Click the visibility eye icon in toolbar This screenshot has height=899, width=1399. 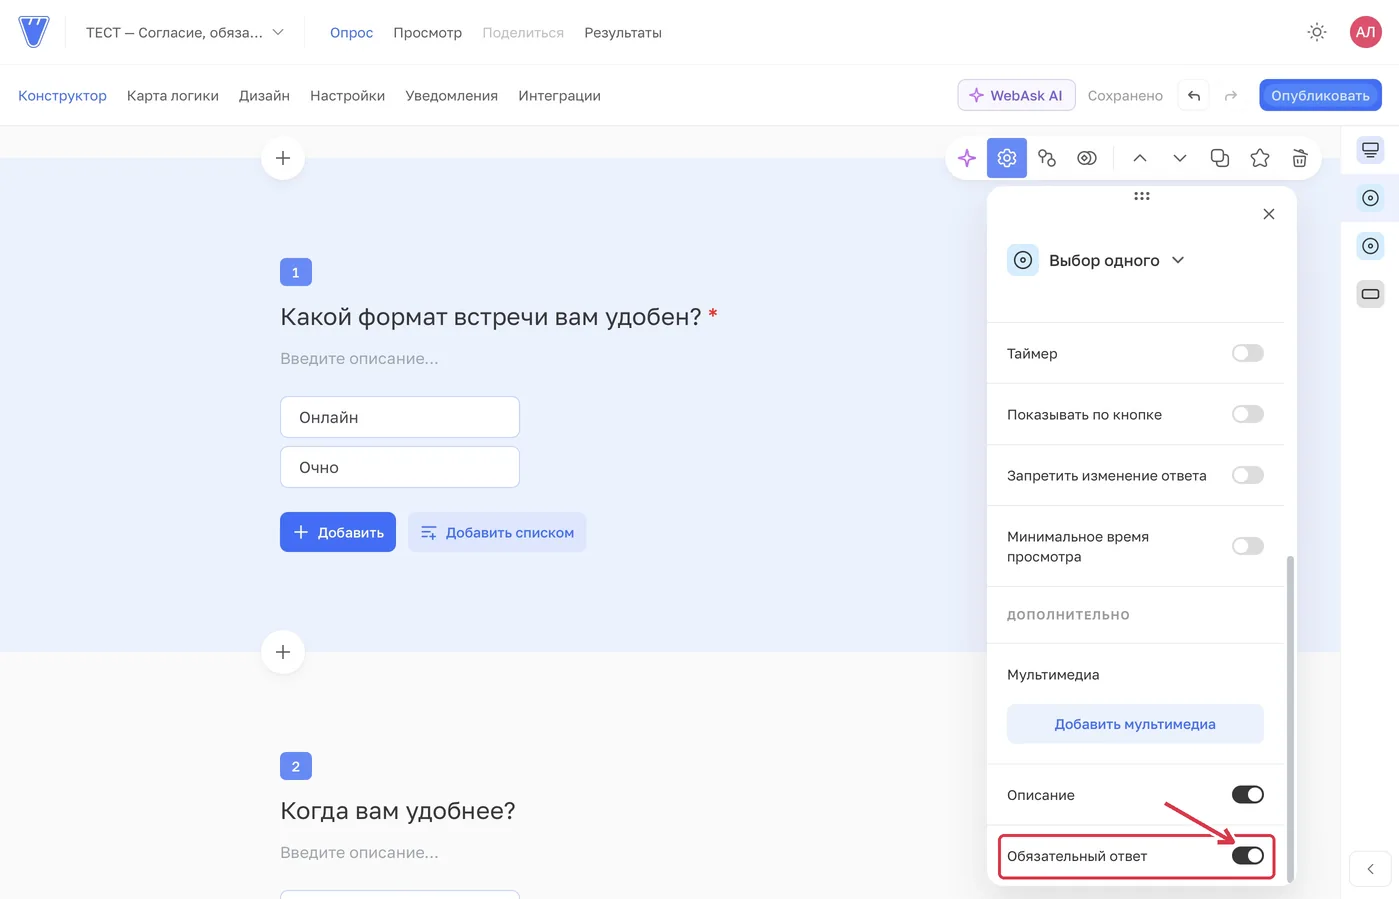click(x=1087, y=158)
